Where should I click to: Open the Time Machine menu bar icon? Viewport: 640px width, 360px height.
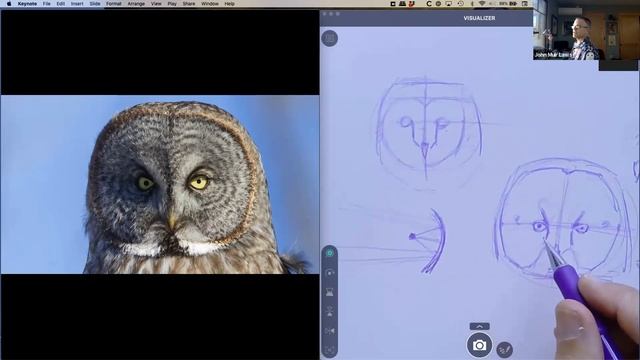460,4
